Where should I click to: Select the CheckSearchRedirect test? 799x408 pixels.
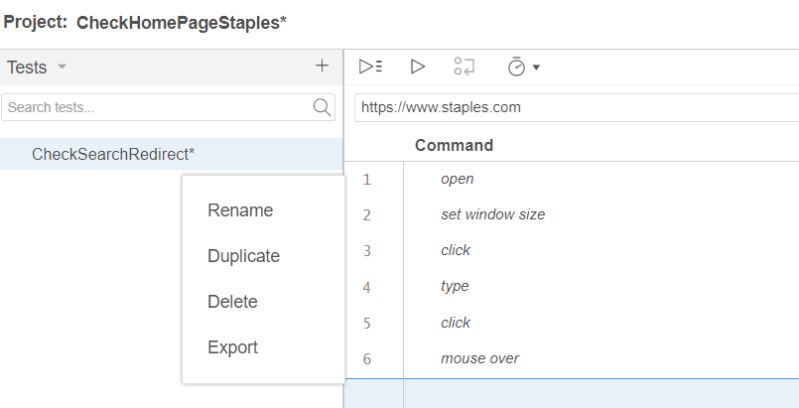pyautogui.click(x=113, y=154)
